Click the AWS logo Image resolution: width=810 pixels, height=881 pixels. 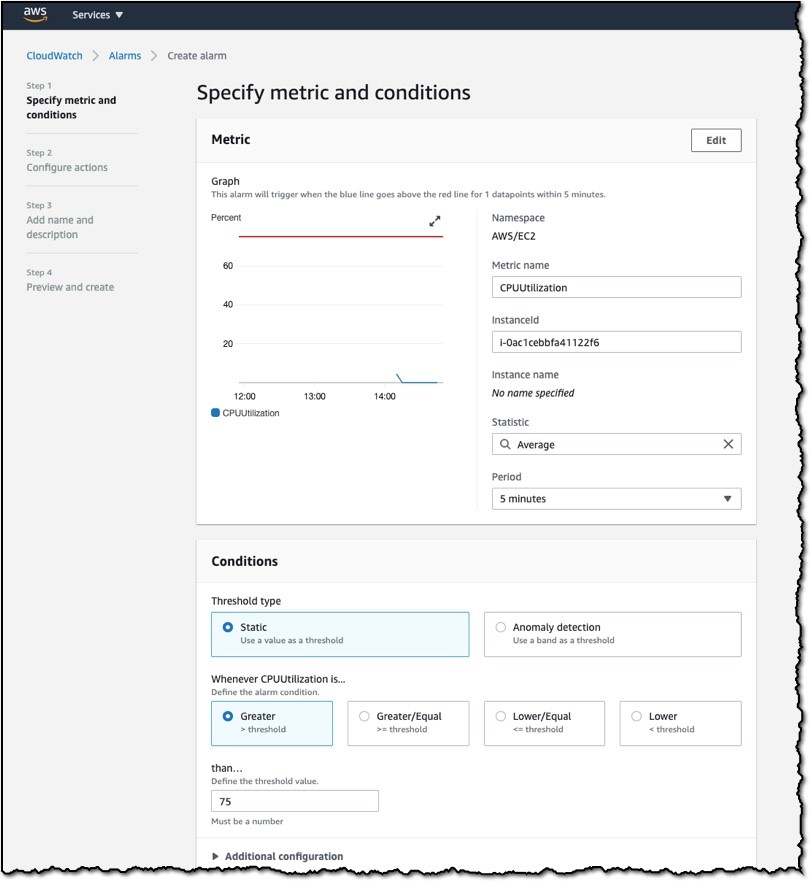pos(35,14)
